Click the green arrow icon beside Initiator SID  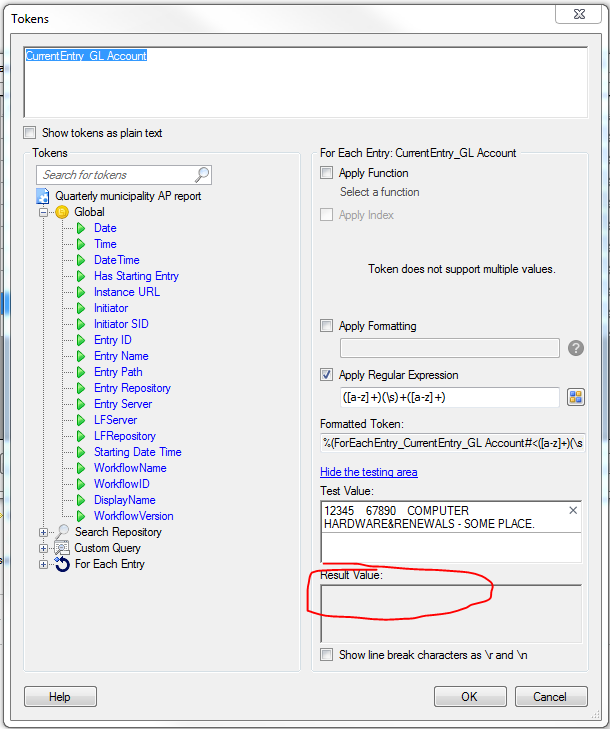coord(81,324)
